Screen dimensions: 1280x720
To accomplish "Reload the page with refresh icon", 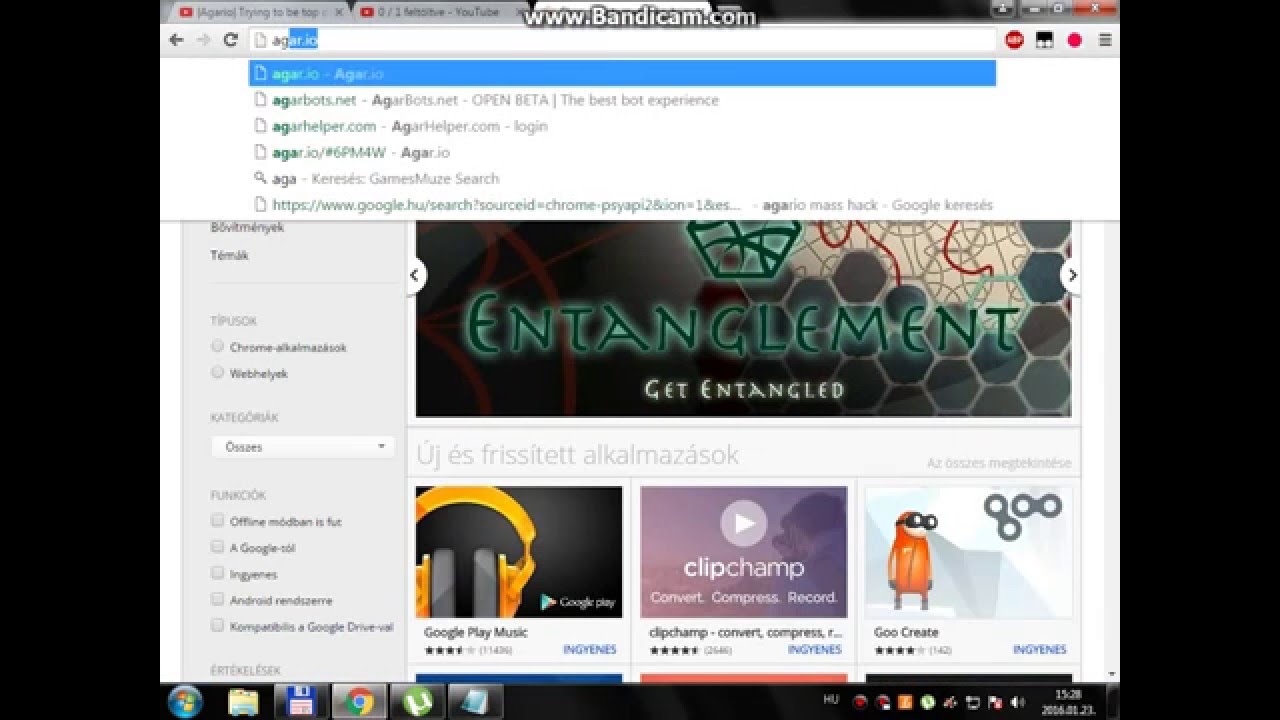I will point(230,40).
